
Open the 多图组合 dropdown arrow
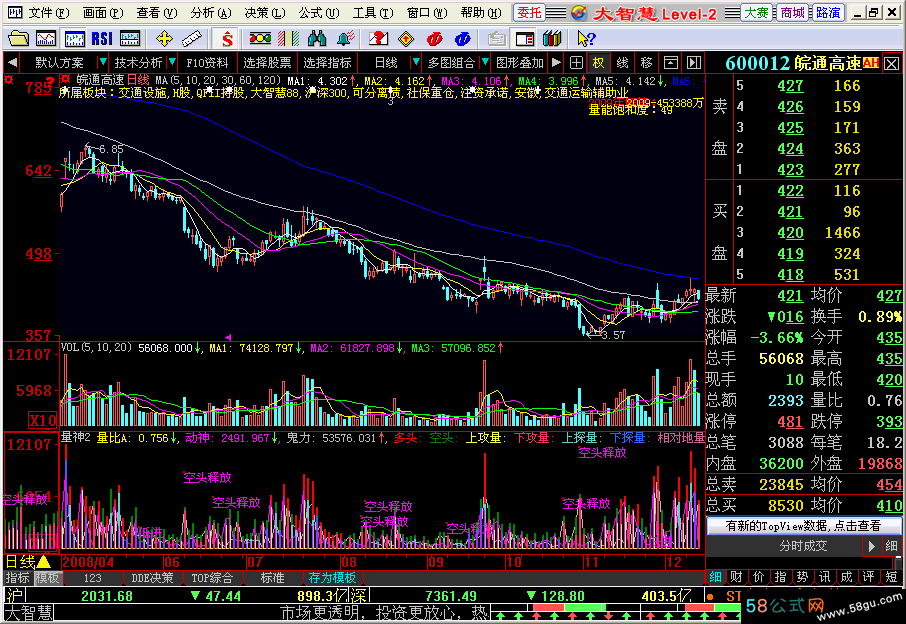485,62
